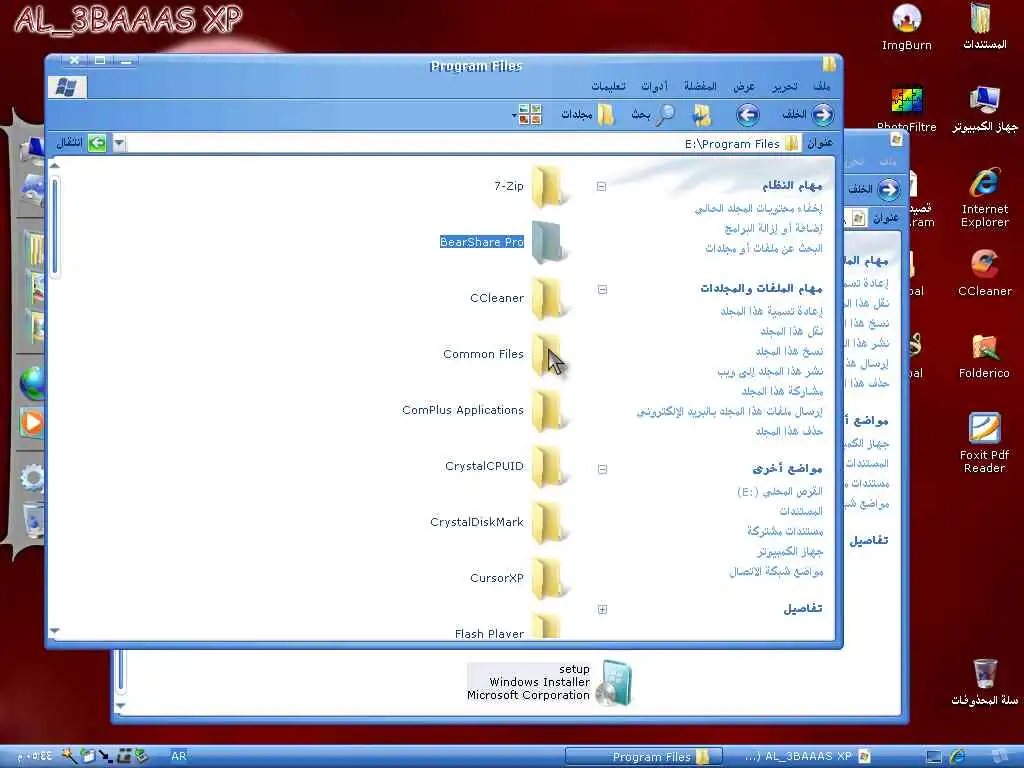This screenshot has width=1024, height=768.
Task: Click the Flash Player folder name
Action: 489,633
